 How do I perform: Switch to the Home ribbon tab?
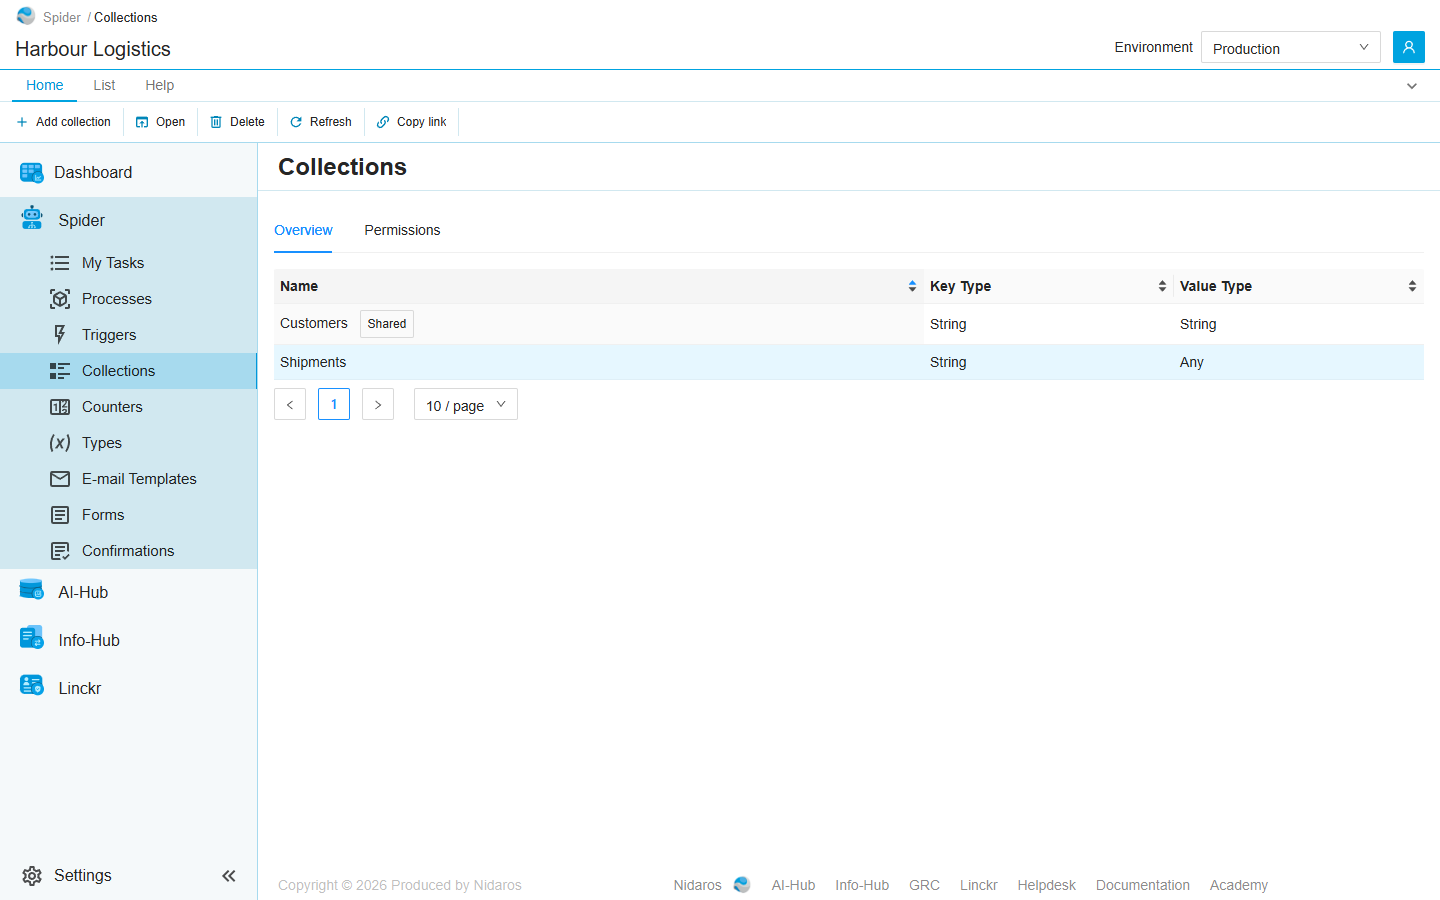(45, 85)
